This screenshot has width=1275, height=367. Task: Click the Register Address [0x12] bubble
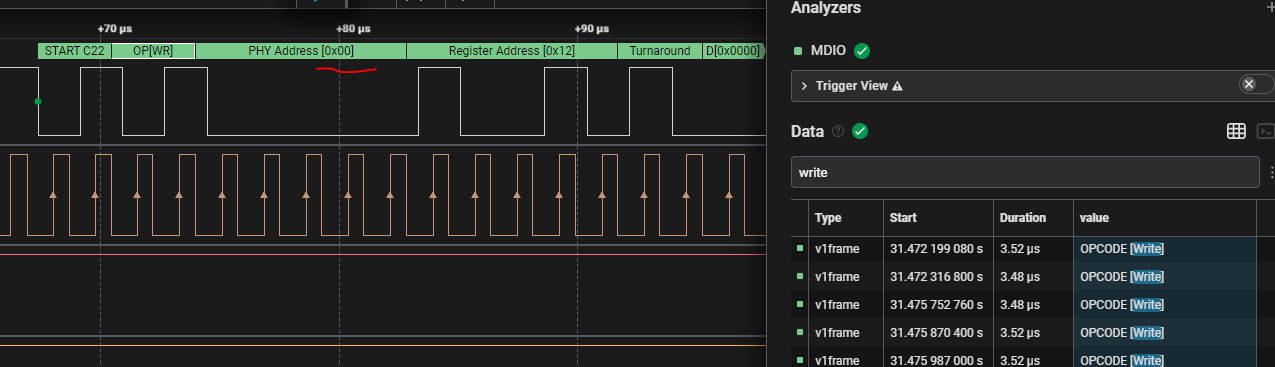coord(512,51)
